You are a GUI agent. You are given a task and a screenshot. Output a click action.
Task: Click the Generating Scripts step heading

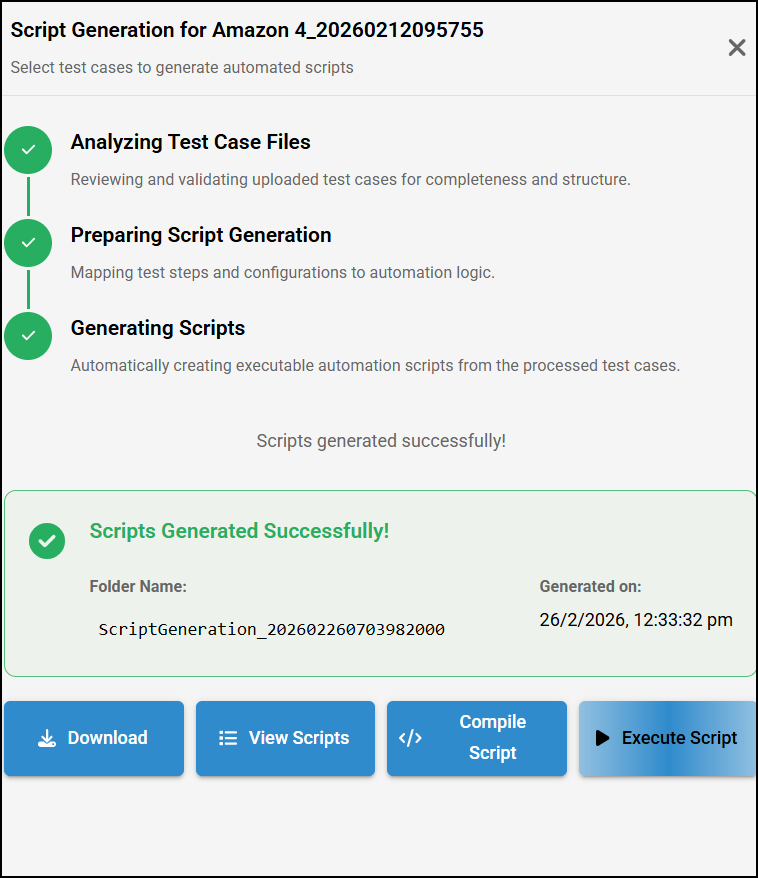pyautogui.click(x=158, y=328)
